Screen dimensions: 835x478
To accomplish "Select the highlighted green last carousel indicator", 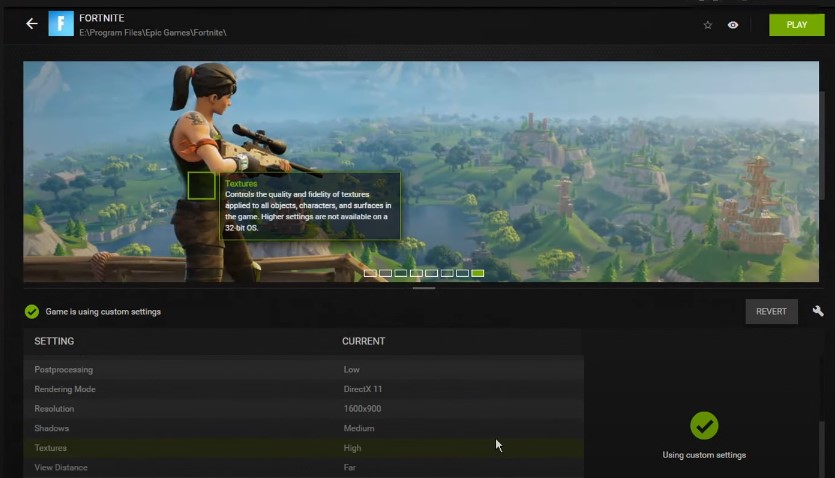I will pyautogui.click(x=478, y=273).
